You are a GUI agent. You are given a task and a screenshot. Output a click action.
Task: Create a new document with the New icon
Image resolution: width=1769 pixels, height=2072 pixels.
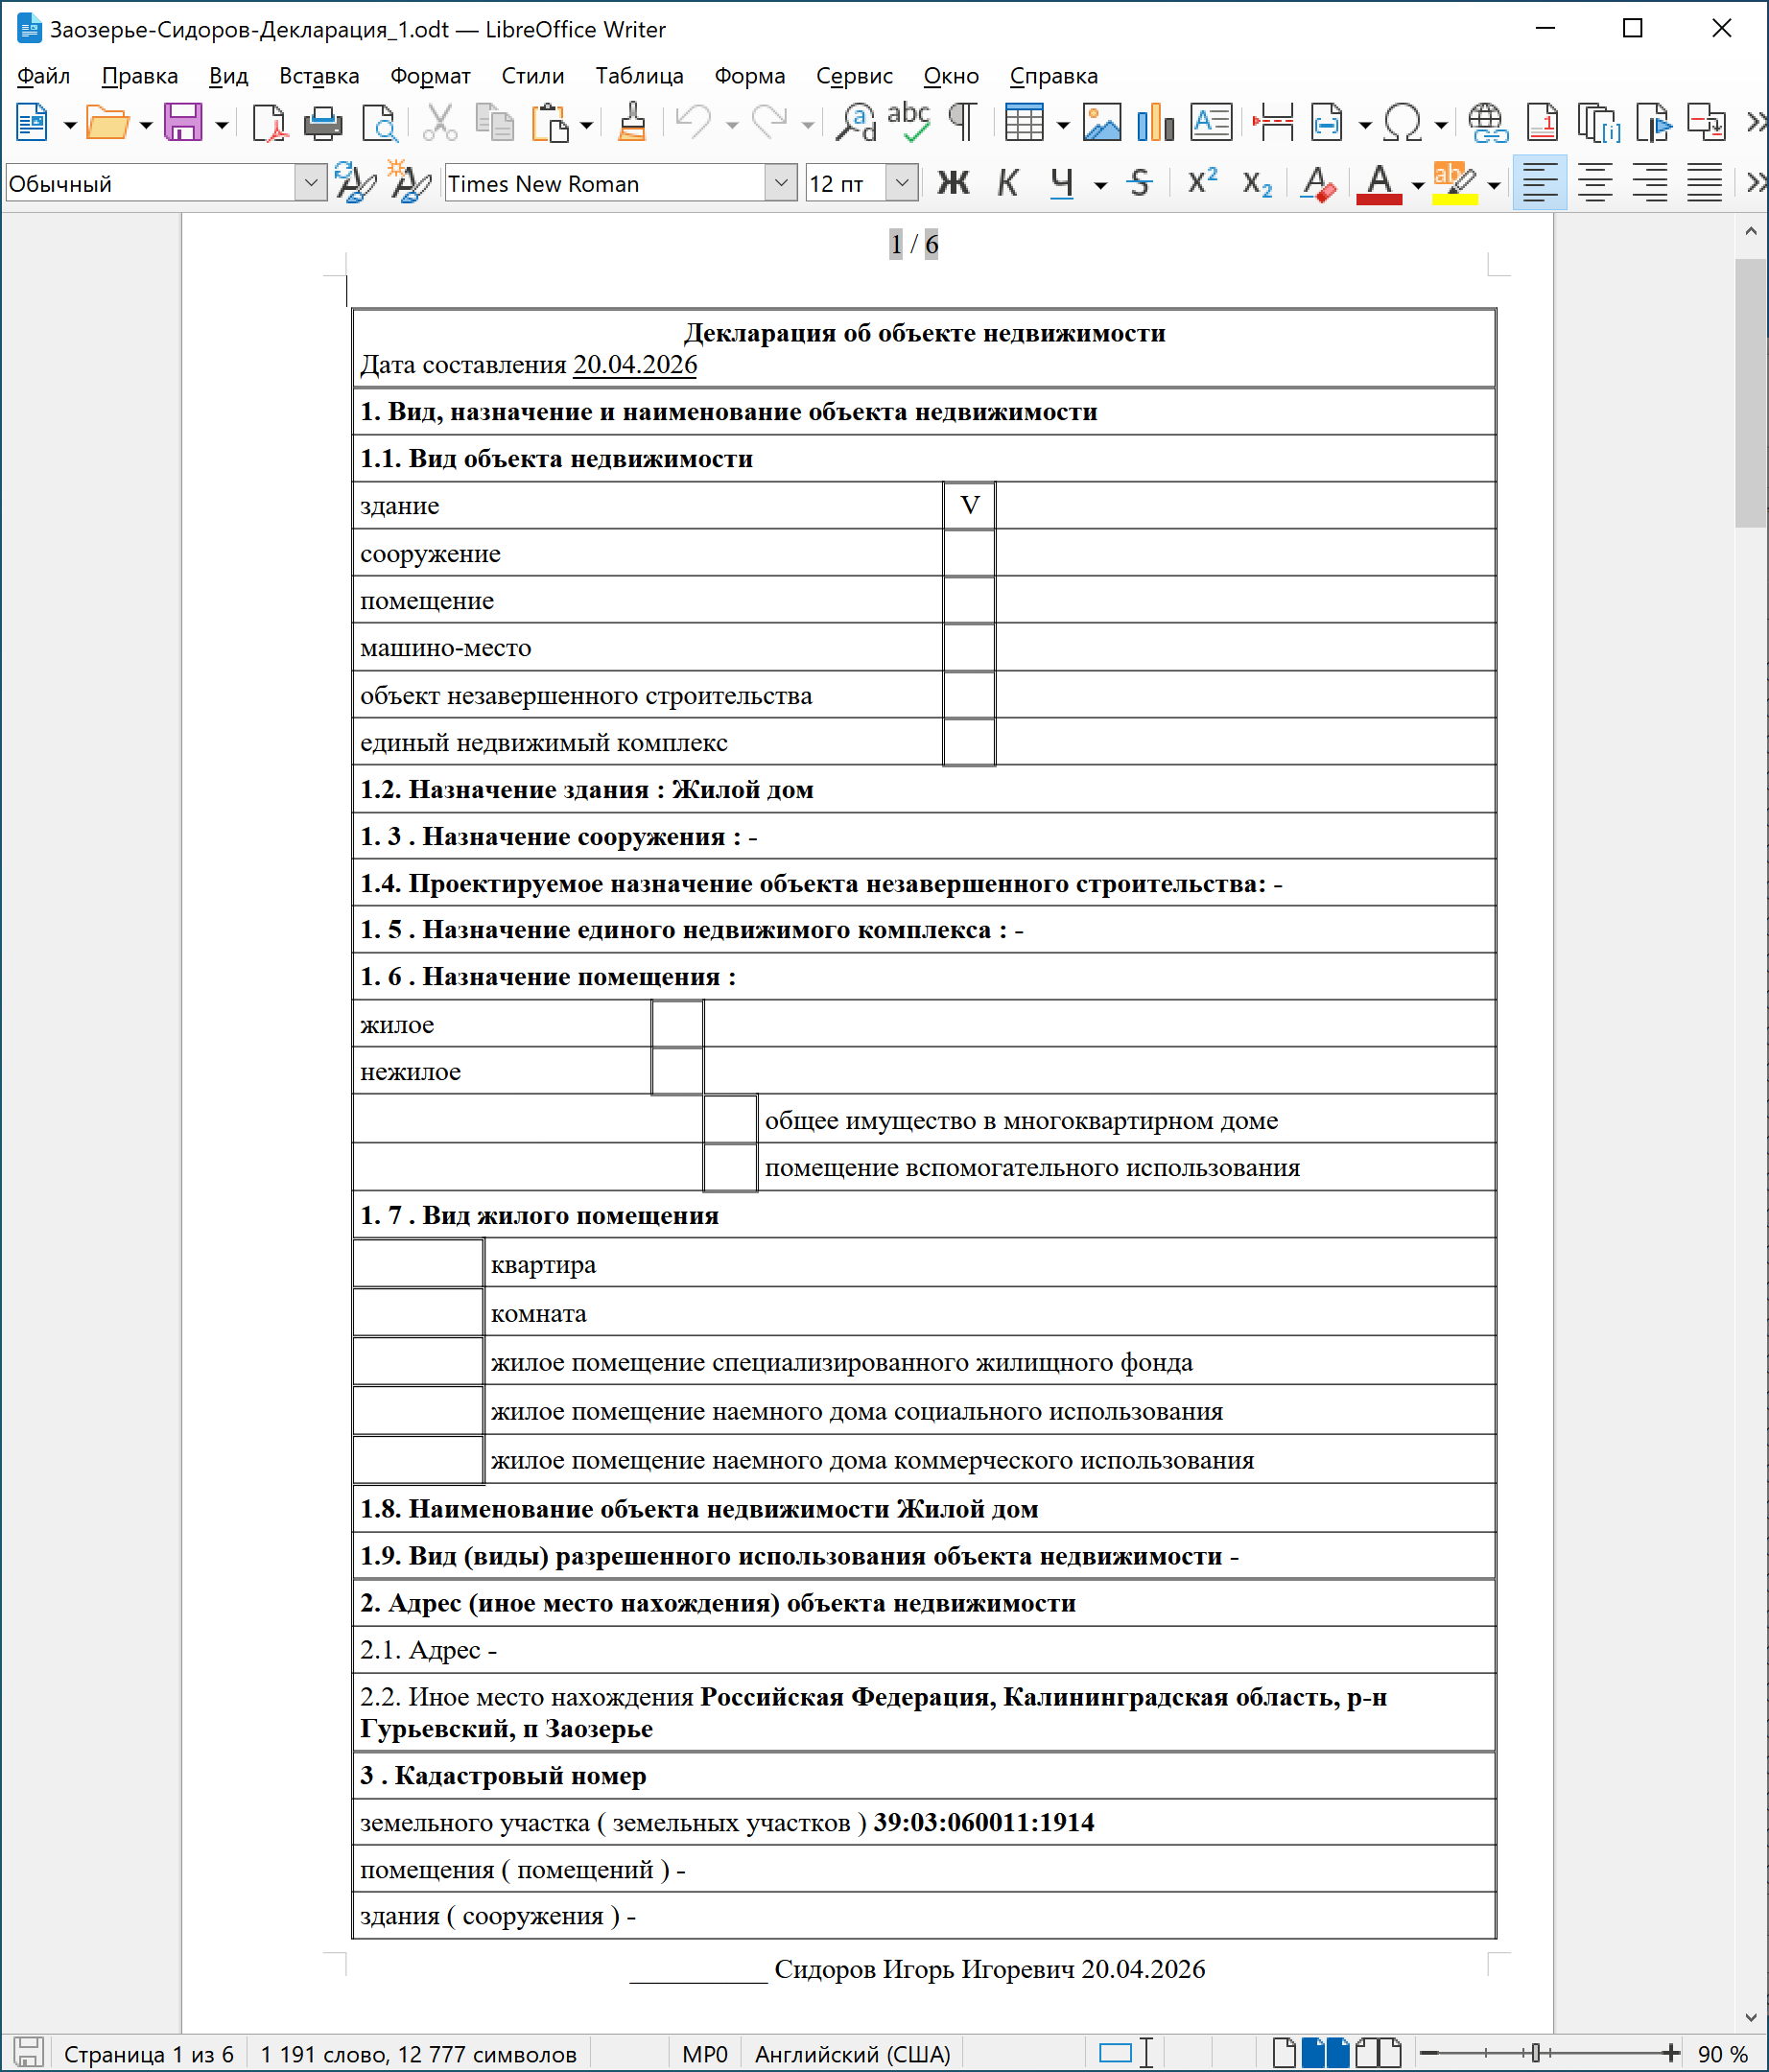(x=31, y=123)
